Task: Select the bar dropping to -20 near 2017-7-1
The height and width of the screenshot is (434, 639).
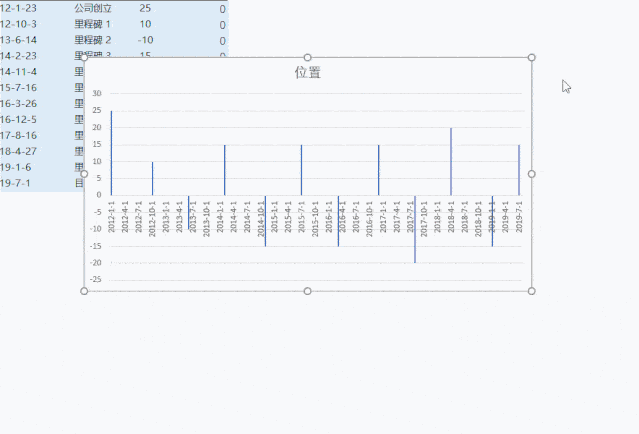Action: point(415,229)
